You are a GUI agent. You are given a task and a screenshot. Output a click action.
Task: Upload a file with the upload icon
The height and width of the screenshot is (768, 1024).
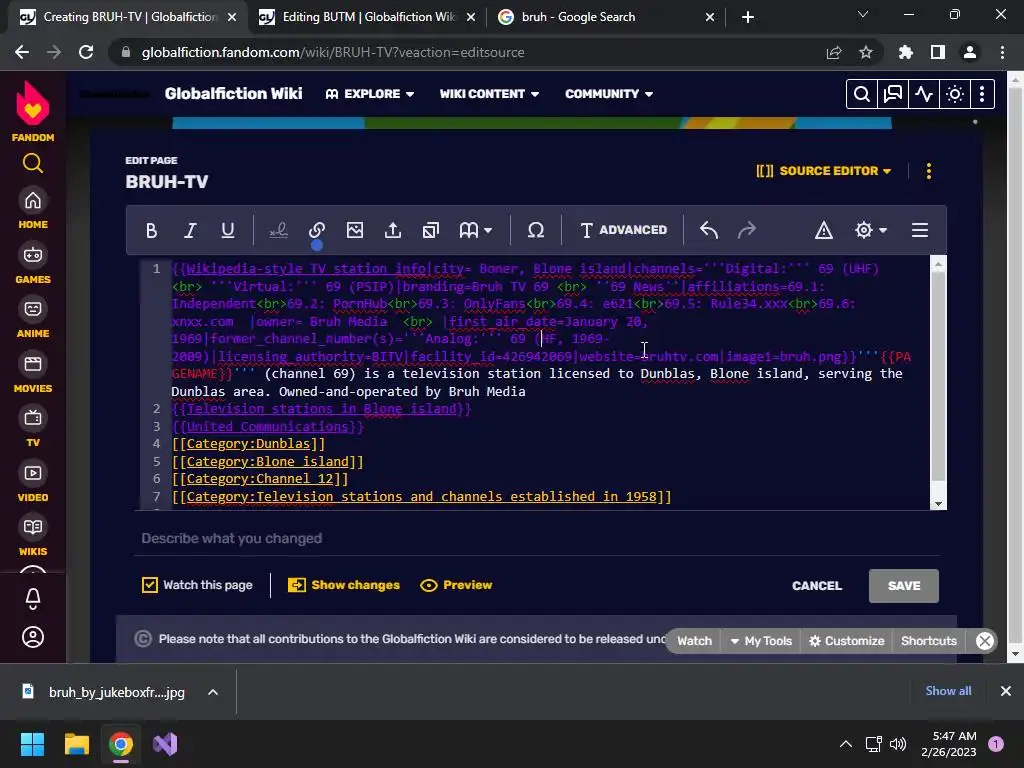[x=392, y=231]
